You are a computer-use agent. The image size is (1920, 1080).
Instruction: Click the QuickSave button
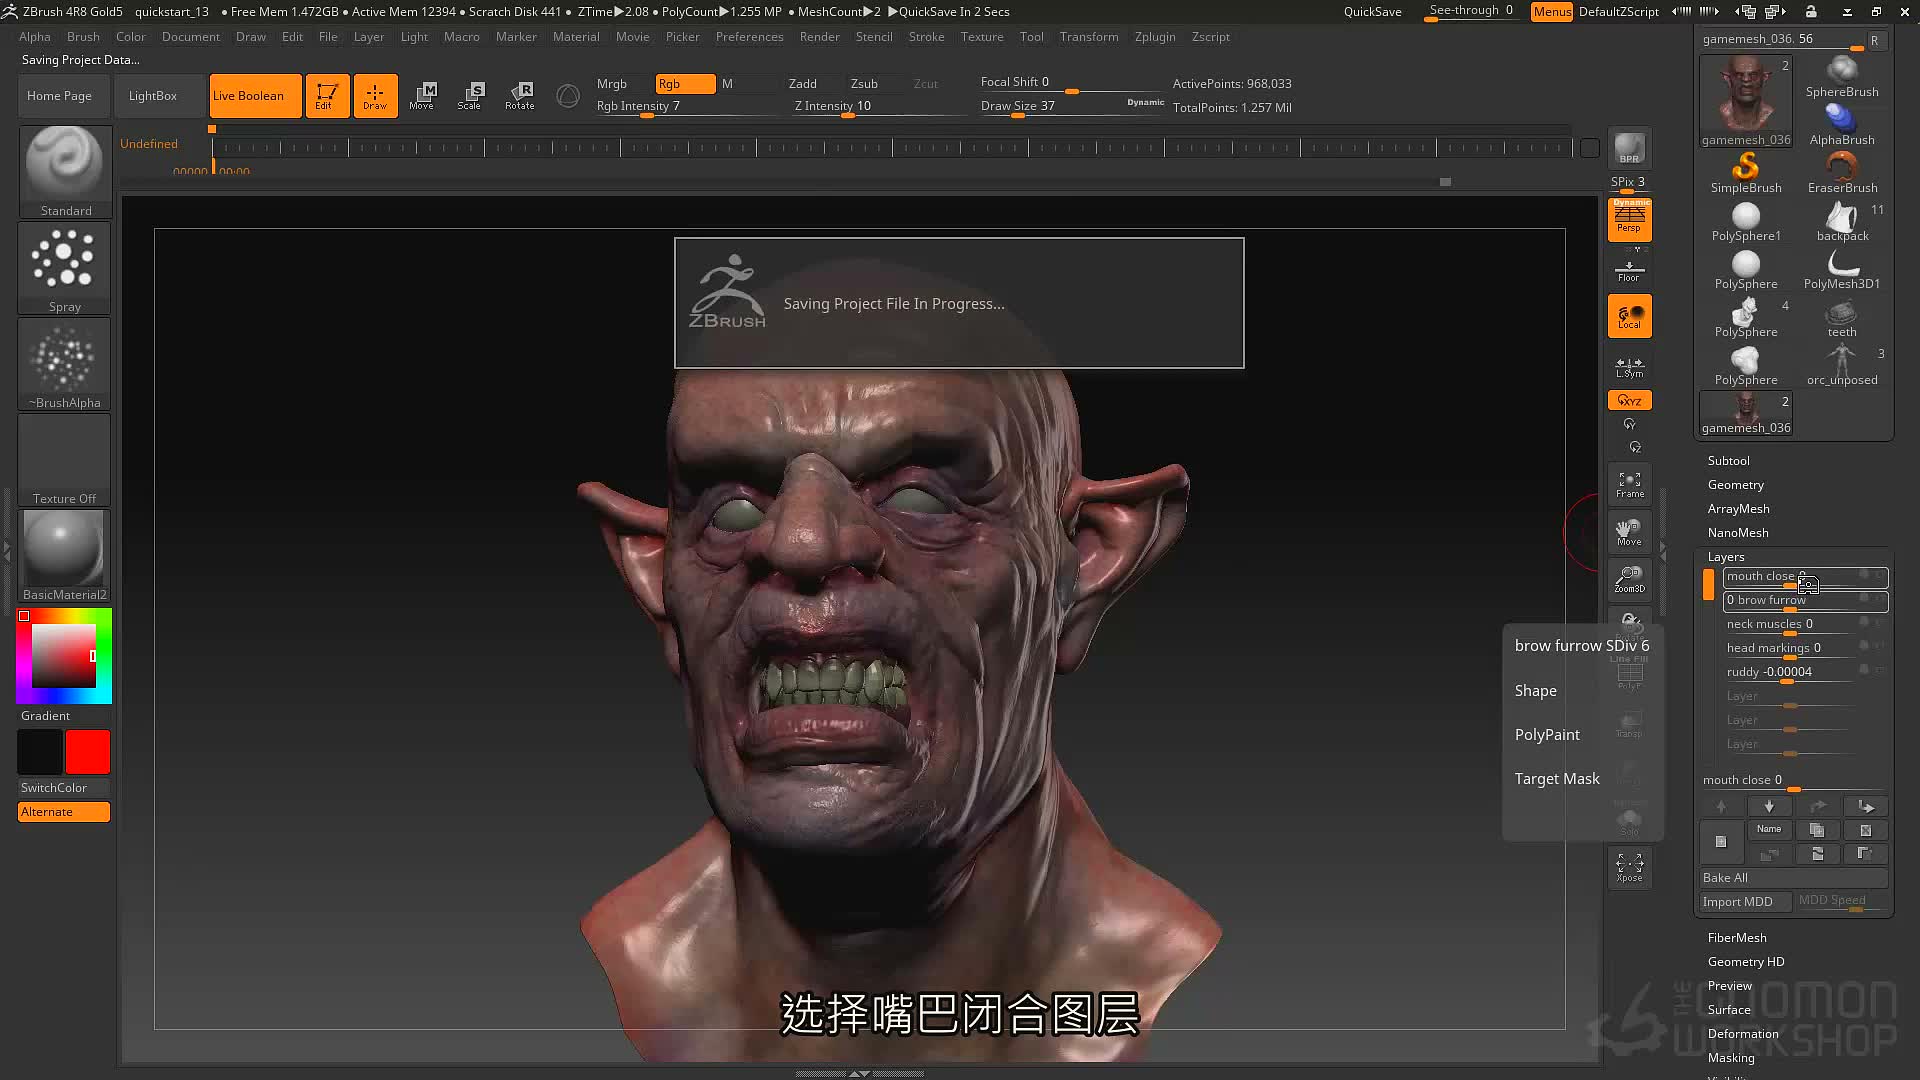click(x=1372, y=12)
